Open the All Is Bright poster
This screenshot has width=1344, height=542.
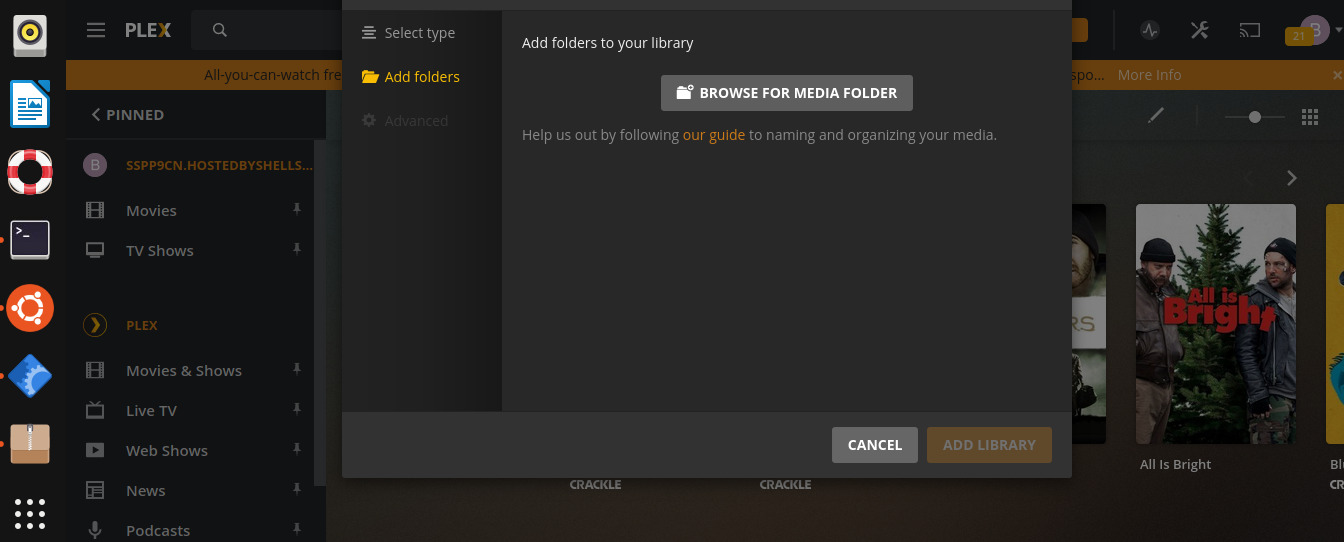point(1215,323)
